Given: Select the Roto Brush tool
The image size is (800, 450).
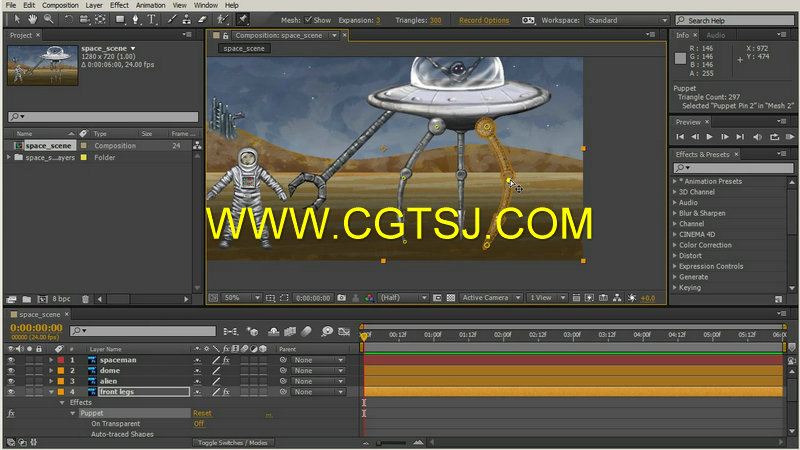Looking at the screenshot, I should click(x=222, y=19).
